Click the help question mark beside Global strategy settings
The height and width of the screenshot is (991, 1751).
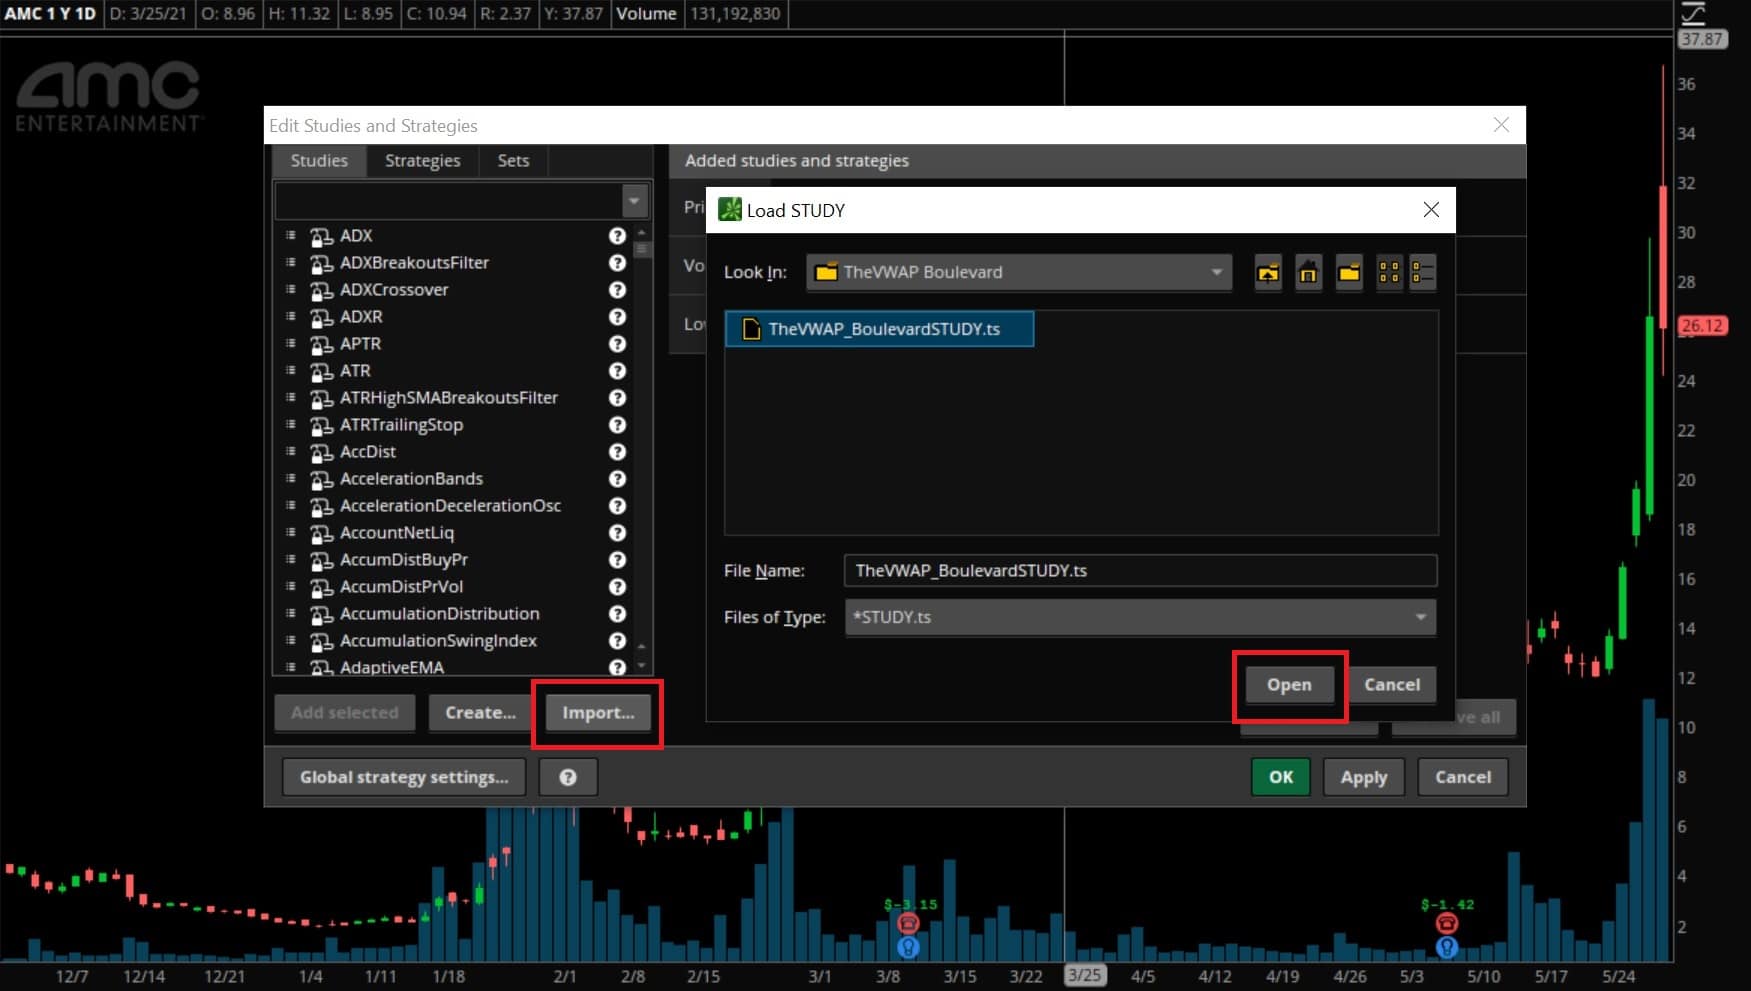tap(568, 777)
